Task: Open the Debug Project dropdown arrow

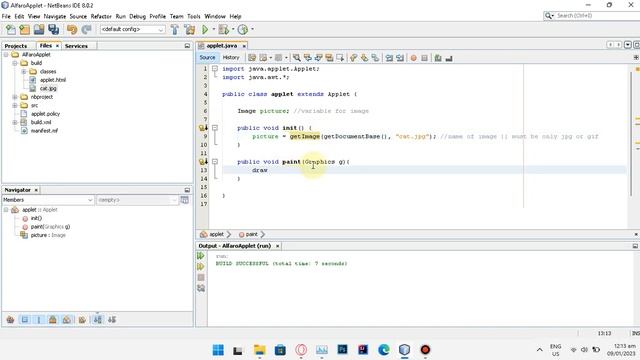Action: click(x=233, y=29)
